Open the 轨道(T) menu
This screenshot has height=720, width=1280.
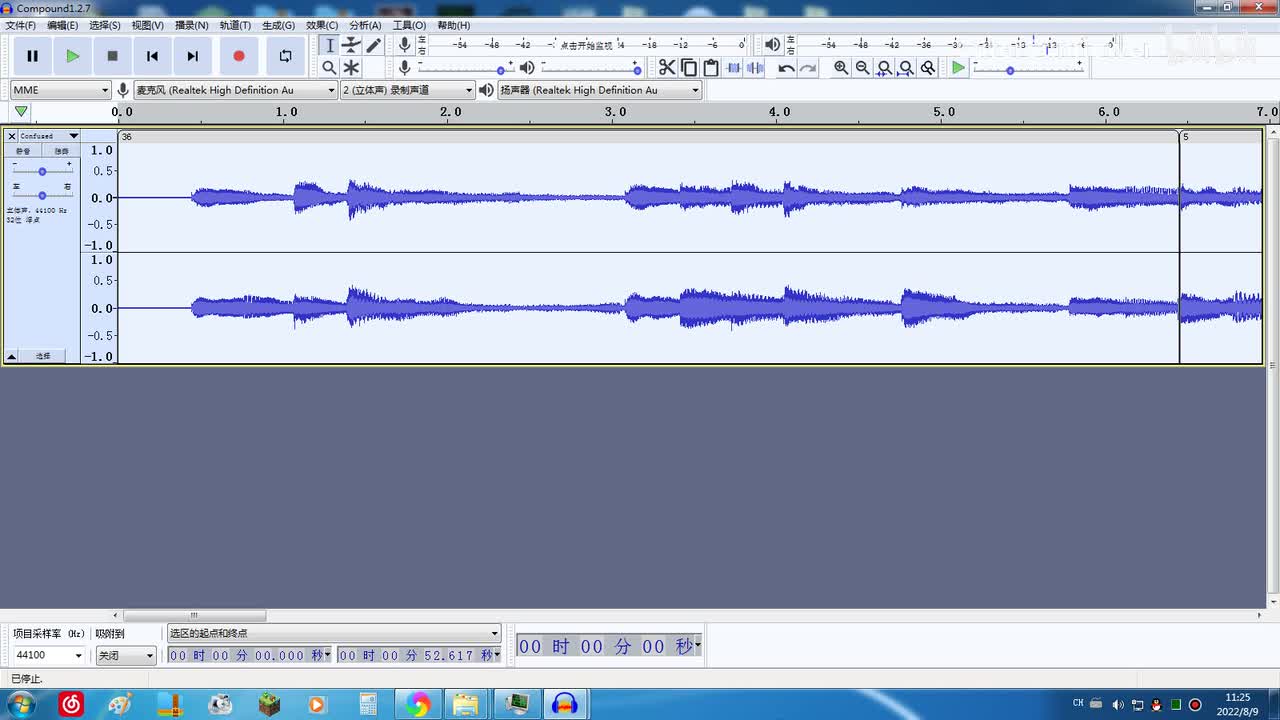click(x=235, y=25)
